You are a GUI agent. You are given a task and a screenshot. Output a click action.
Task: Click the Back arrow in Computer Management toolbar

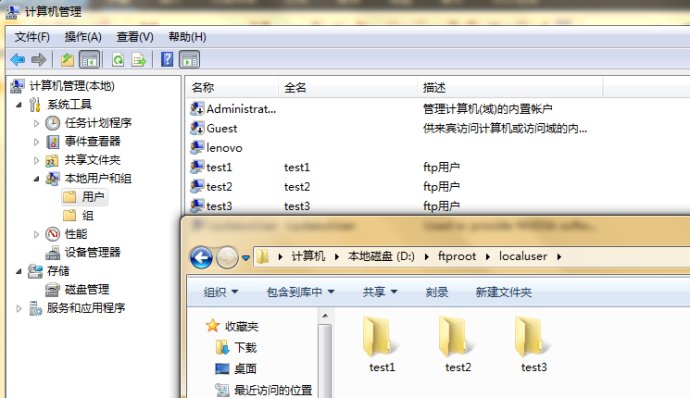(18, 59)
